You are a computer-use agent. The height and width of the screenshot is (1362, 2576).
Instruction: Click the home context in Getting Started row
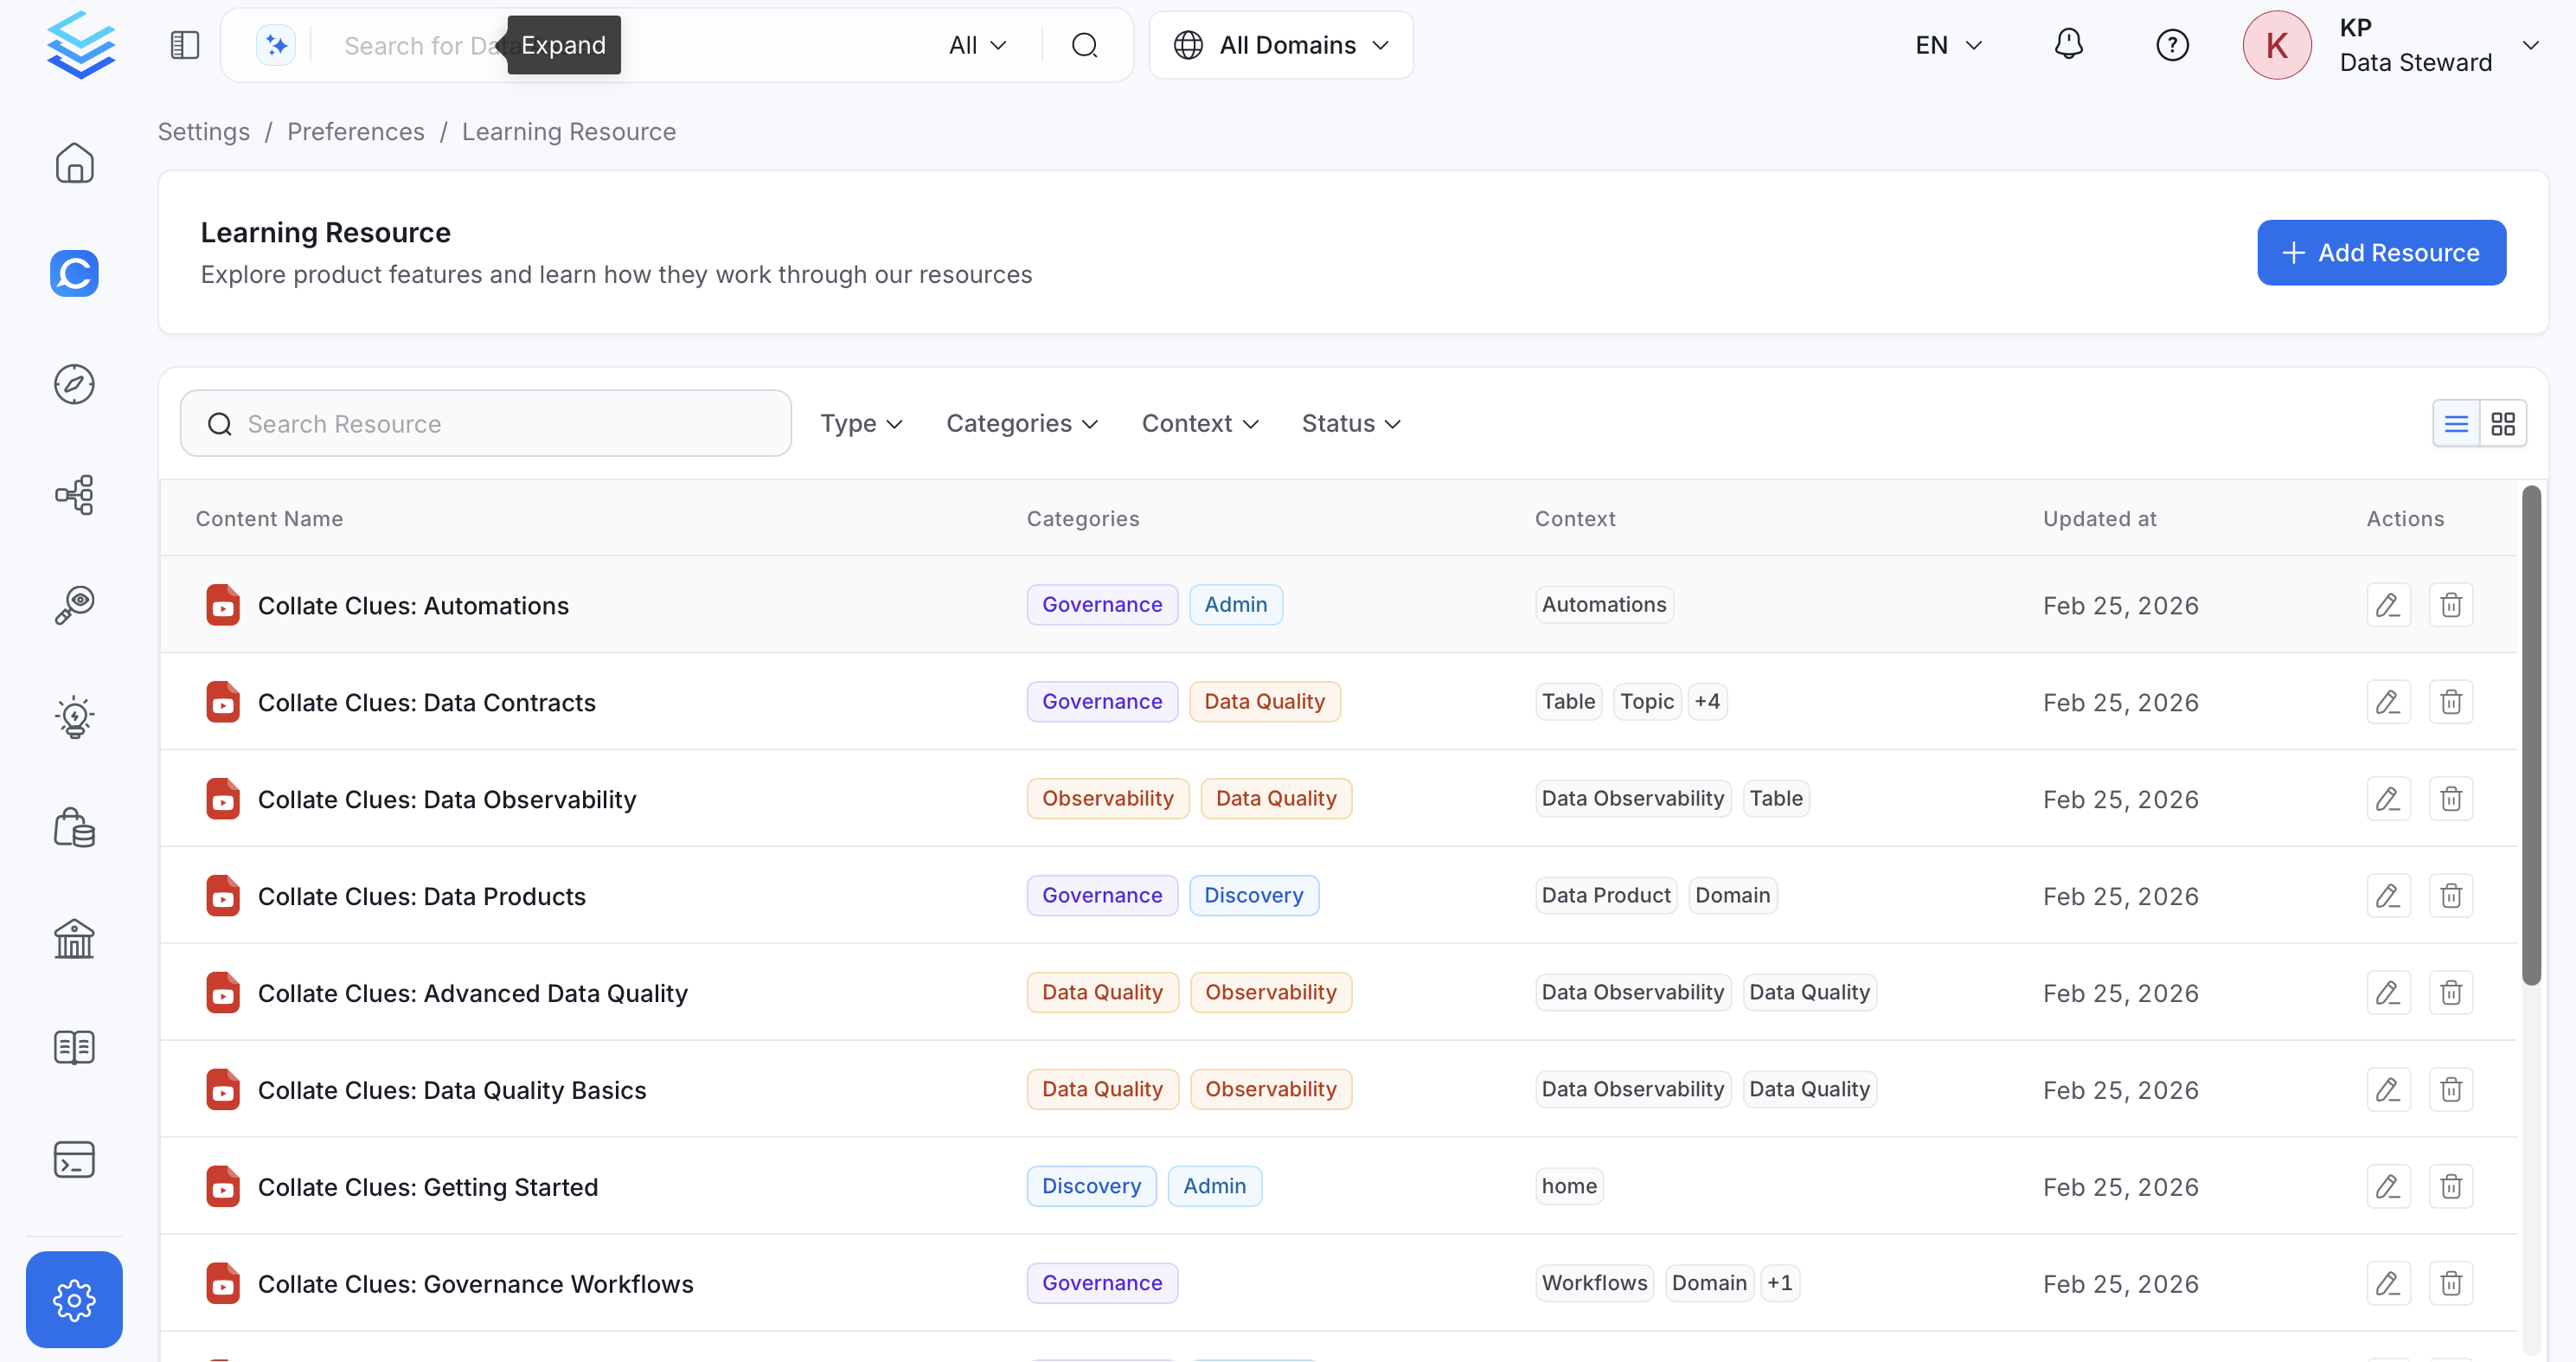pos(1569,1187)
